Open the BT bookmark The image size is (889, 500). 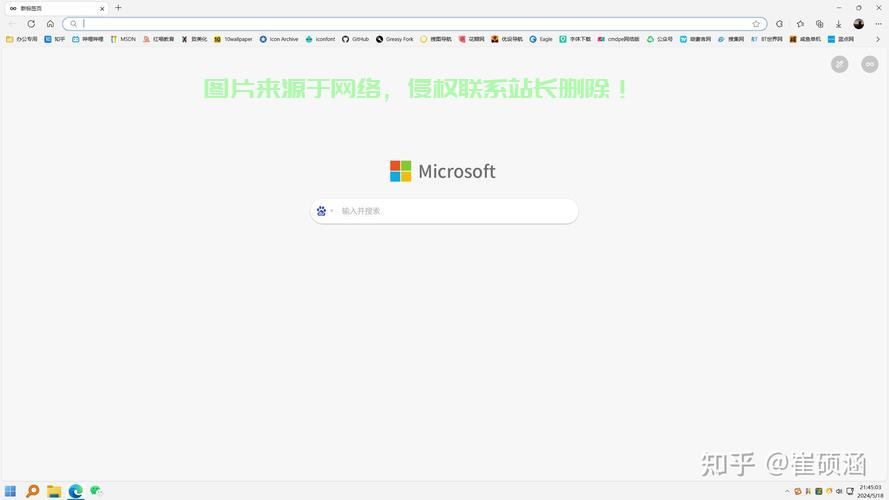(767, 39)
